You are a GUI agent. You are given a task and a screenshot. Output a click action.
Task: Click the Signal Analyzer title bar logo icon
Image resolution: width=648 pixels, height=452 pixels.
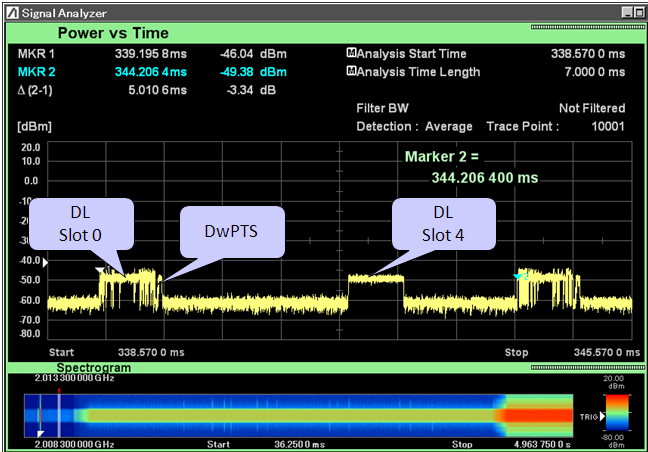point(12,13)
